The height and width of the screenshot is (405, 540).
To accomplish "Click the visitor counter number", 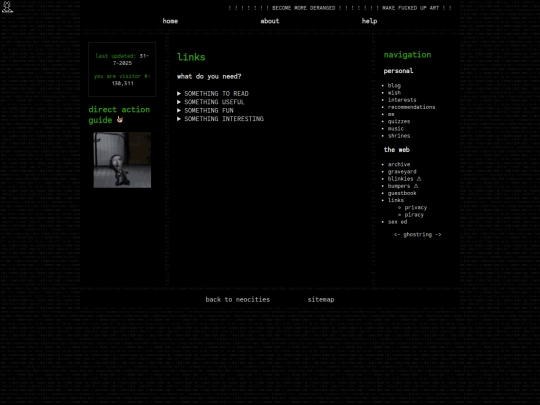I will click(122, 83).
